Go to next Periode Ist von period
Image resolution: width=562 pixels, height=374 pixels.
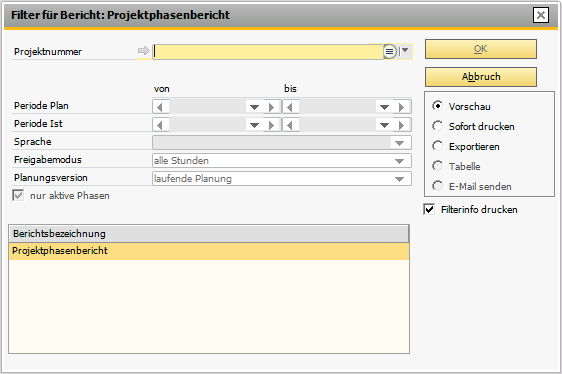coord(272,125)
